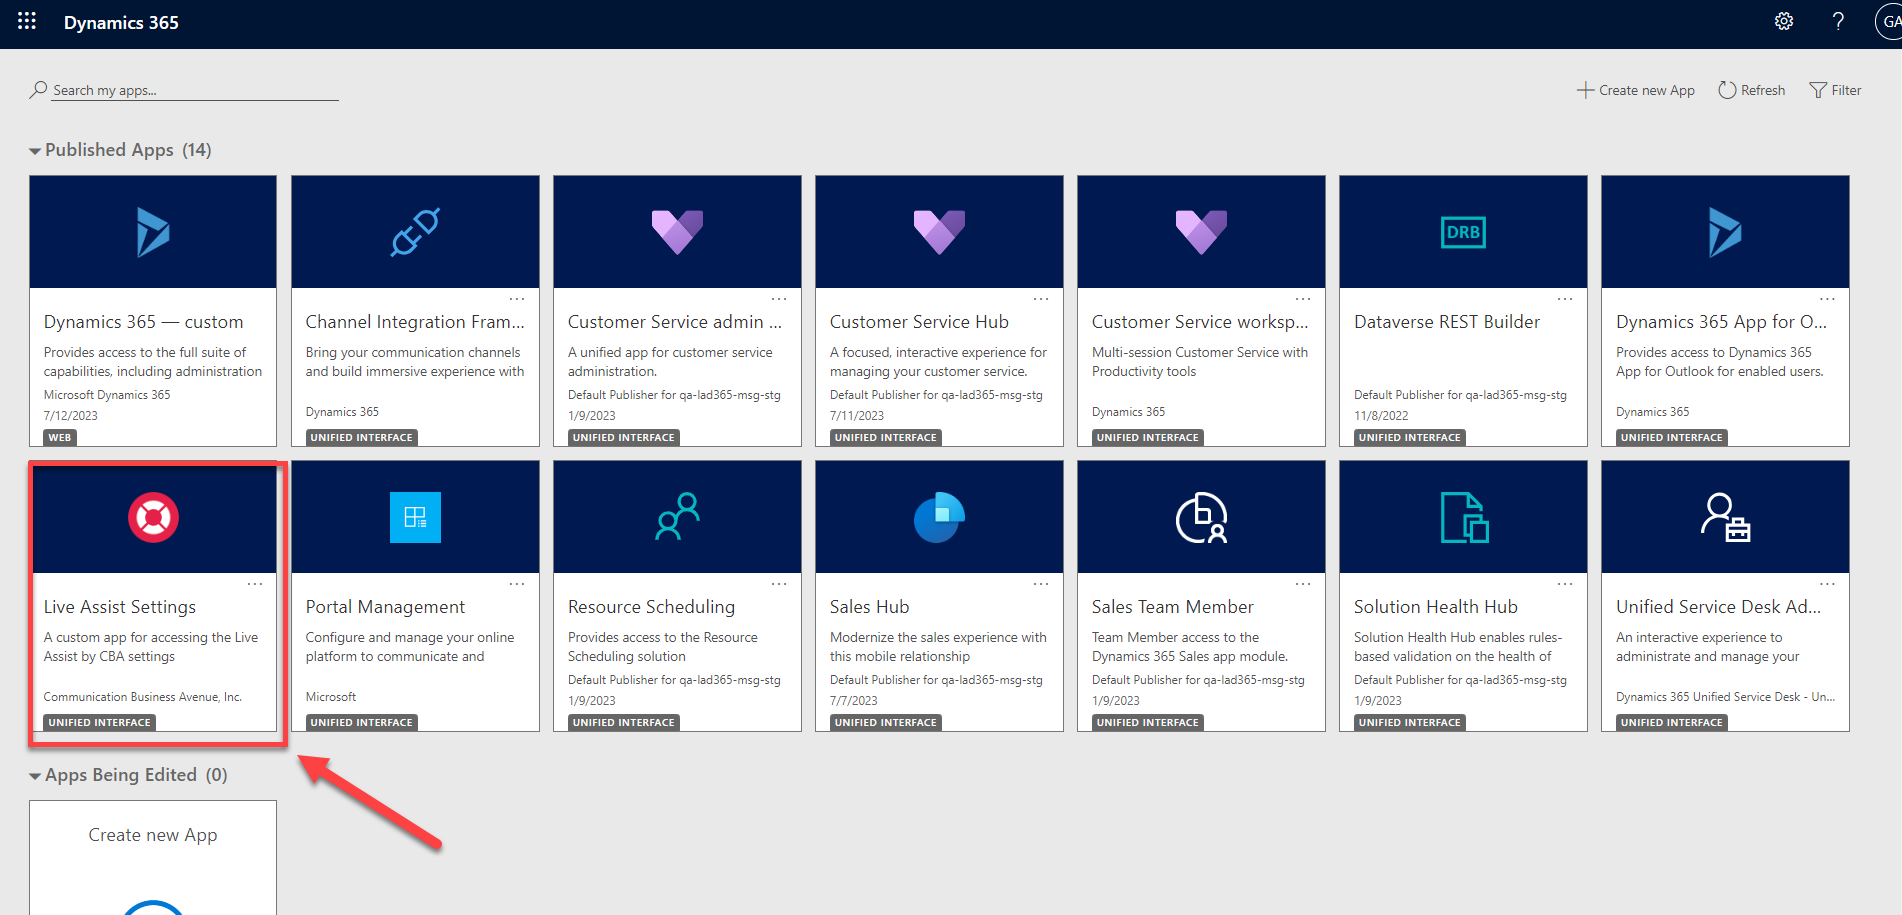
Task: Open Dataverse REST Builder DRB icon
Action: 1463,232
